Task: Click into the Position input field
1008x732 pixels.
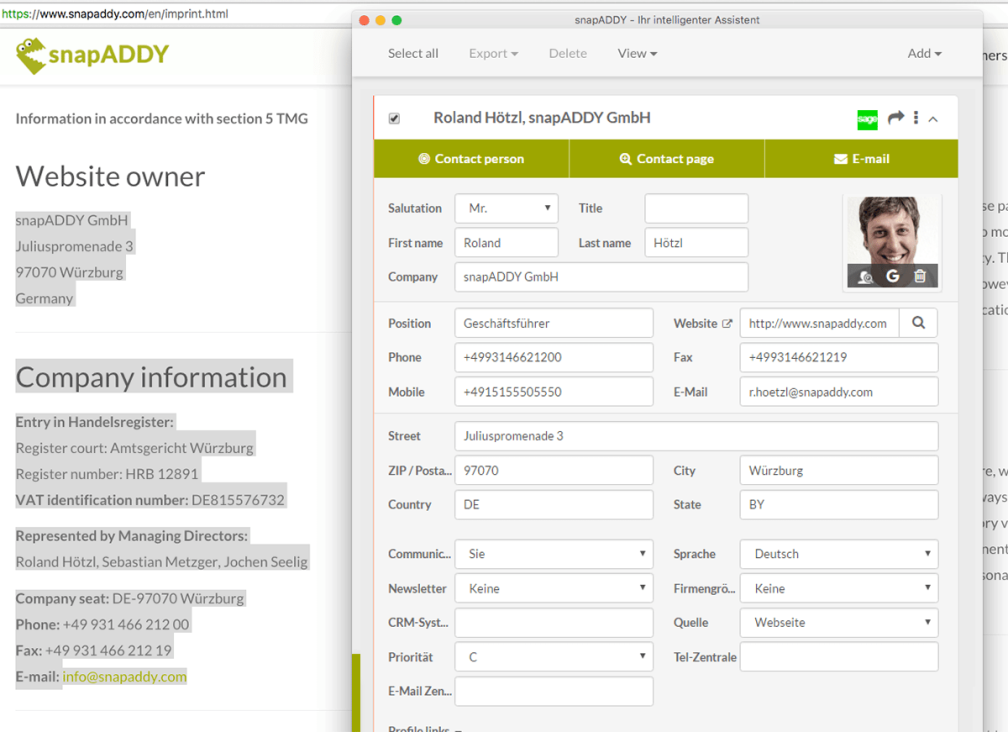Action: click(x=553, y=323)
